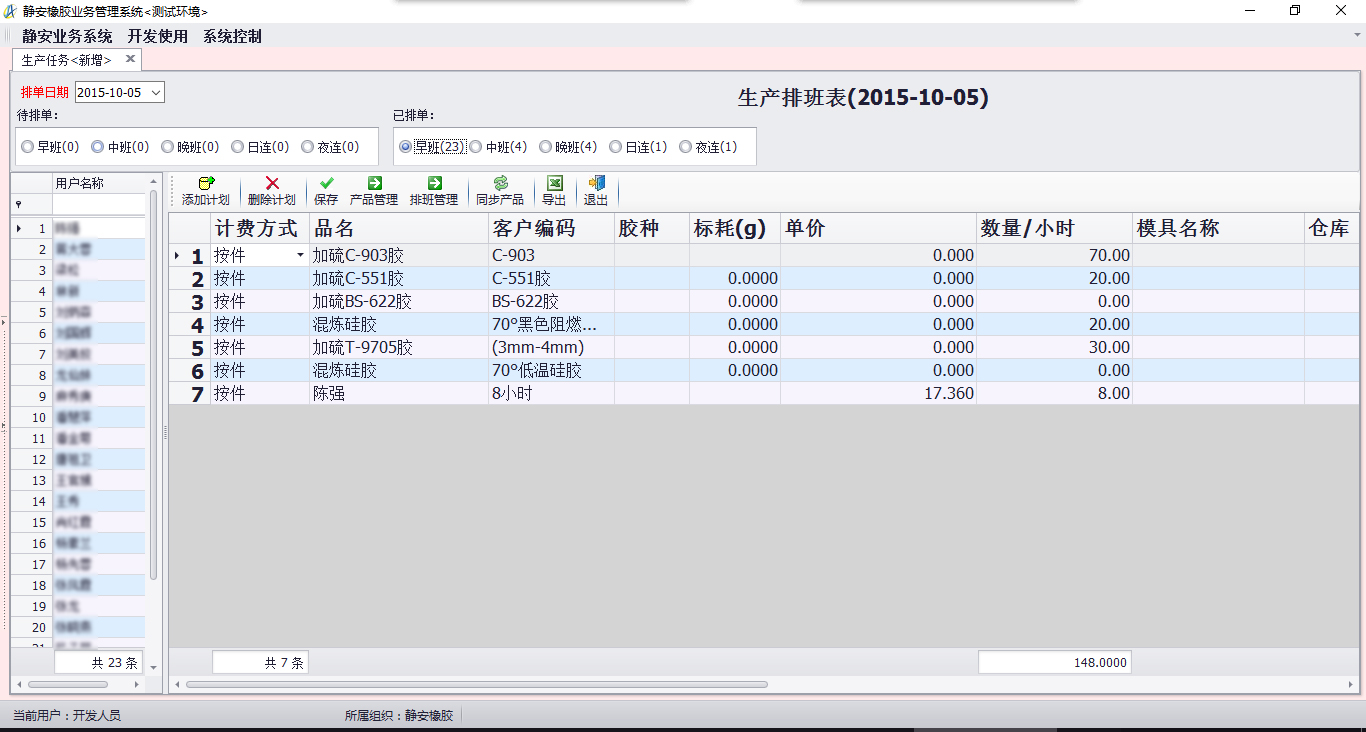
Task: Select the 已排单 晚班(4) radio button
Action: tap(546, 147)
